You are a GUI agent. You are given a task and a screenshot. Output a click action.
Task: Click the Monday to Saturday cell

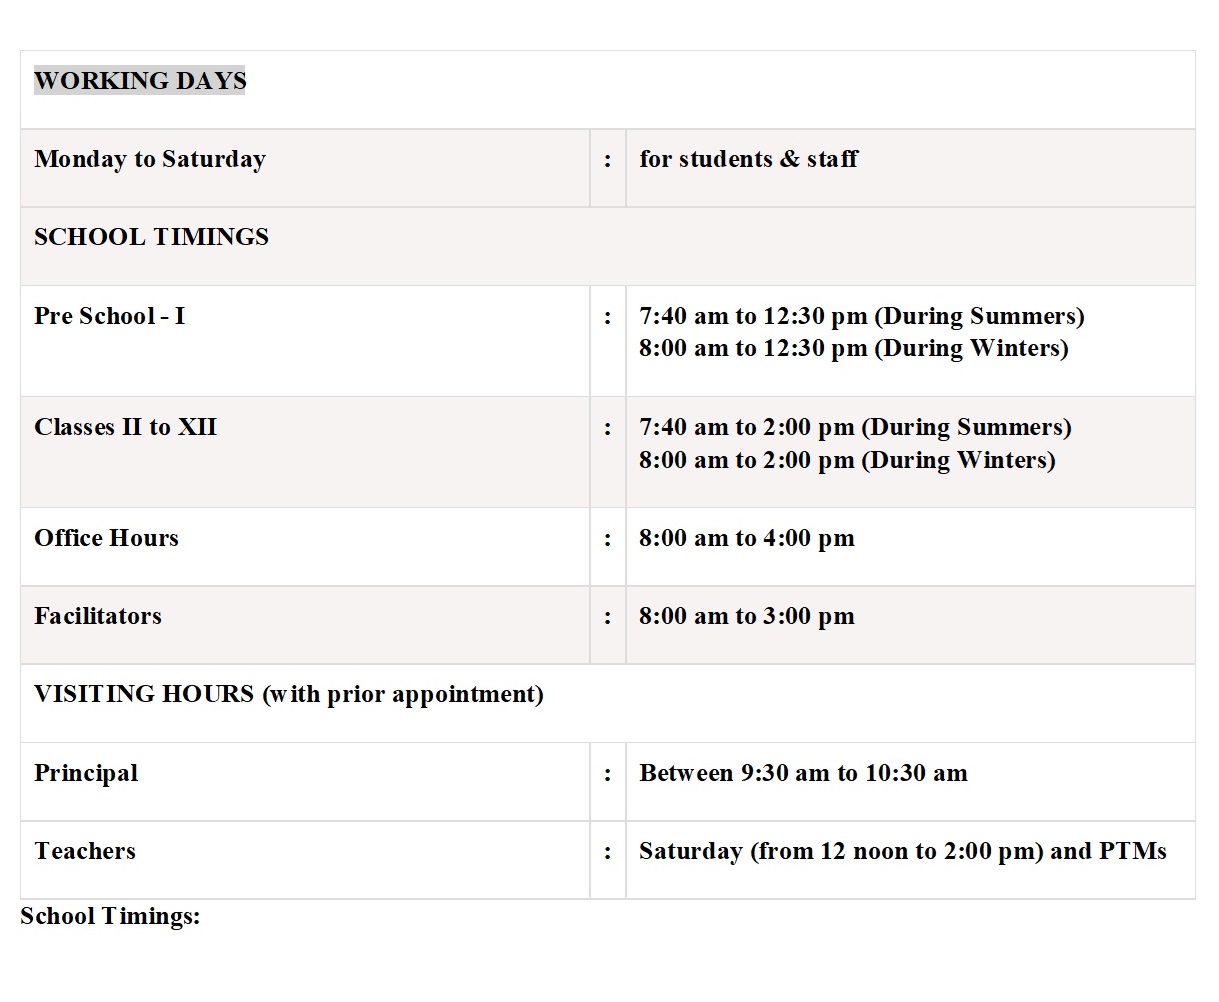pos(150,159)
